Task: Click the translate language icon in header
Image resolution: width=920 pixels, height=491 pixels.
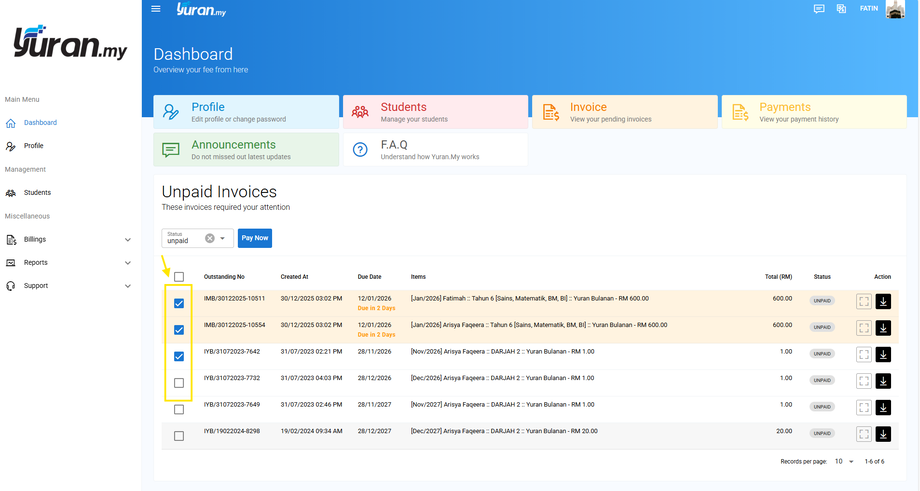Action: click(x=841, y=9)
